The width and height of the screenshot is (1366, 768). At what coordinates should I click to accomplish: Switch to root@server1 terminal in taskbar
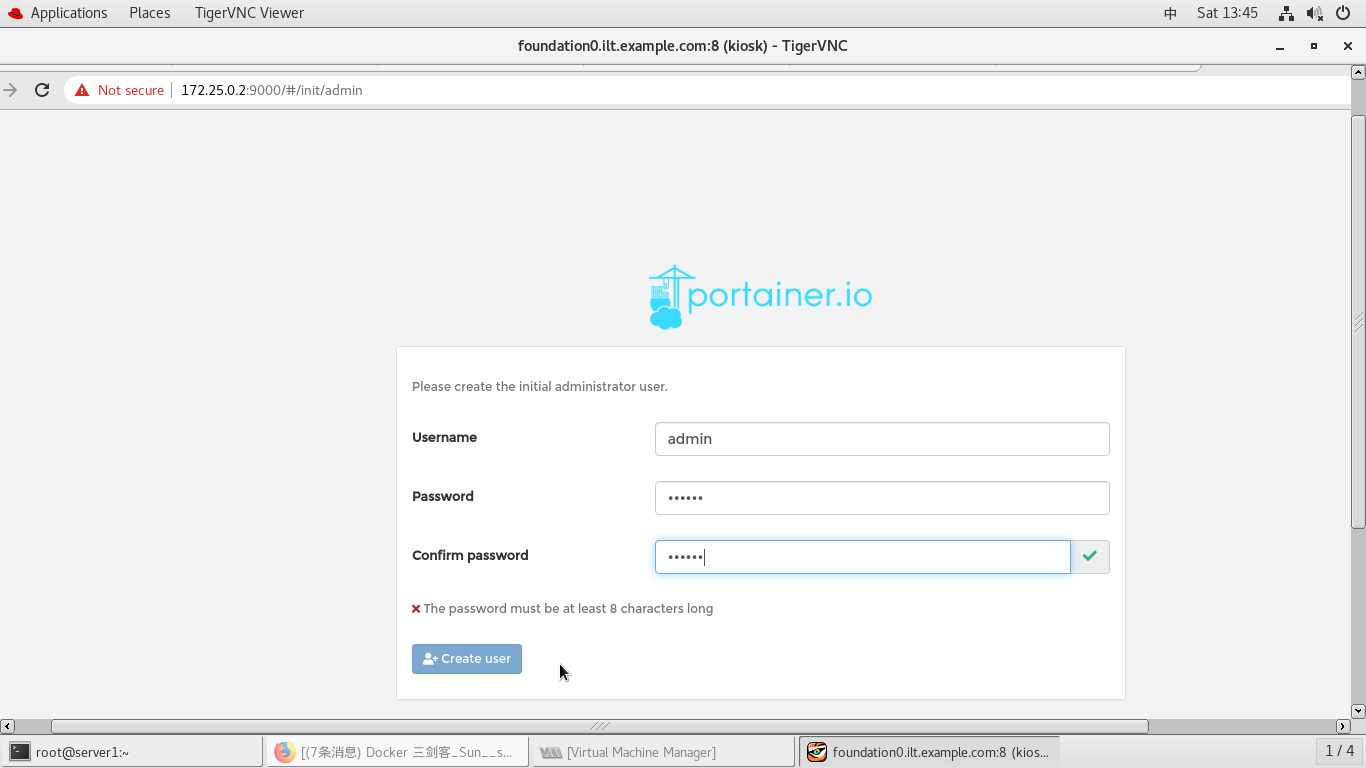click(x=132, y=752)
